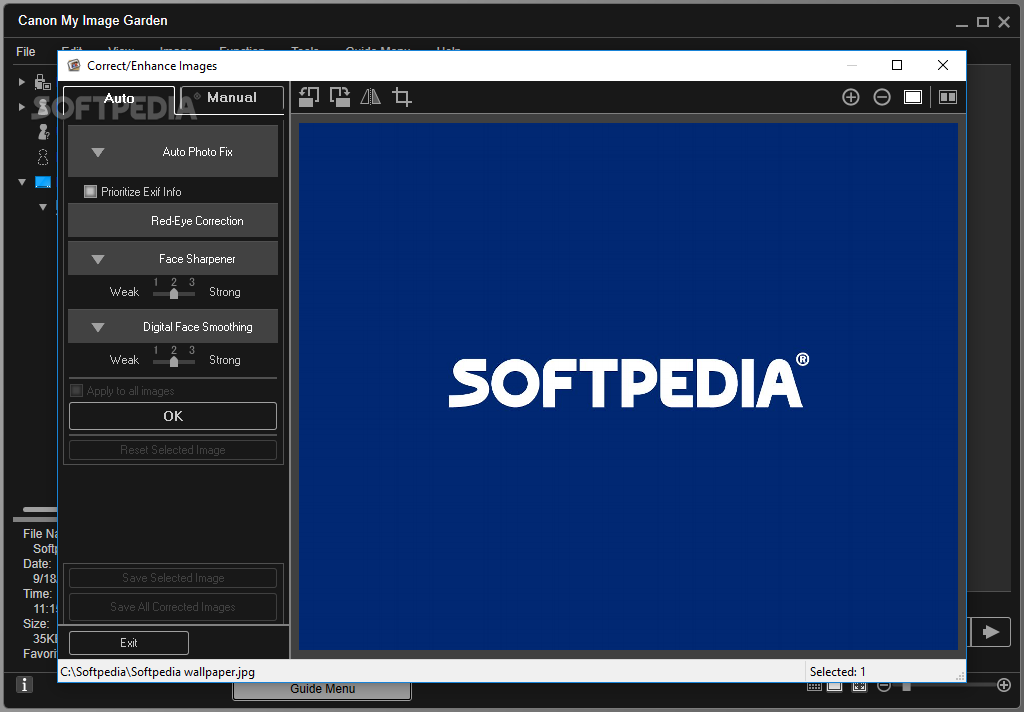Click the zoom-in plus in main window corner
Image resolution: width=1024 pixels, height=712 pixels.
click(1004, 685)
